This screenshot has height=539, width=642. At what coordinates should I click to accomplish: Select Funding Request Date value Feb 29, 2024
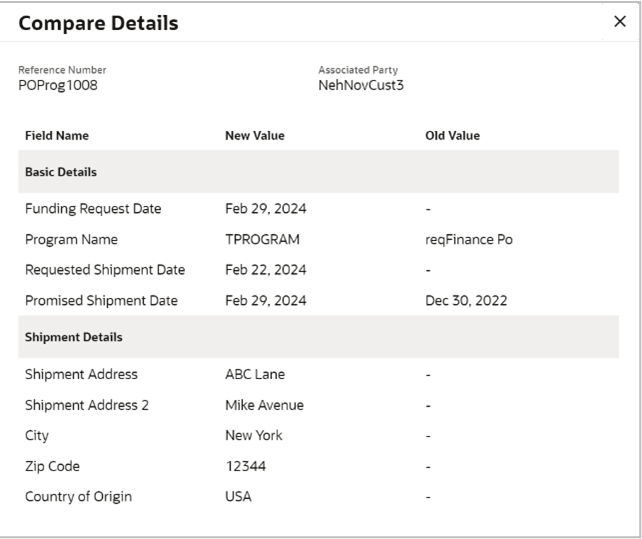(x=266, y=208)
